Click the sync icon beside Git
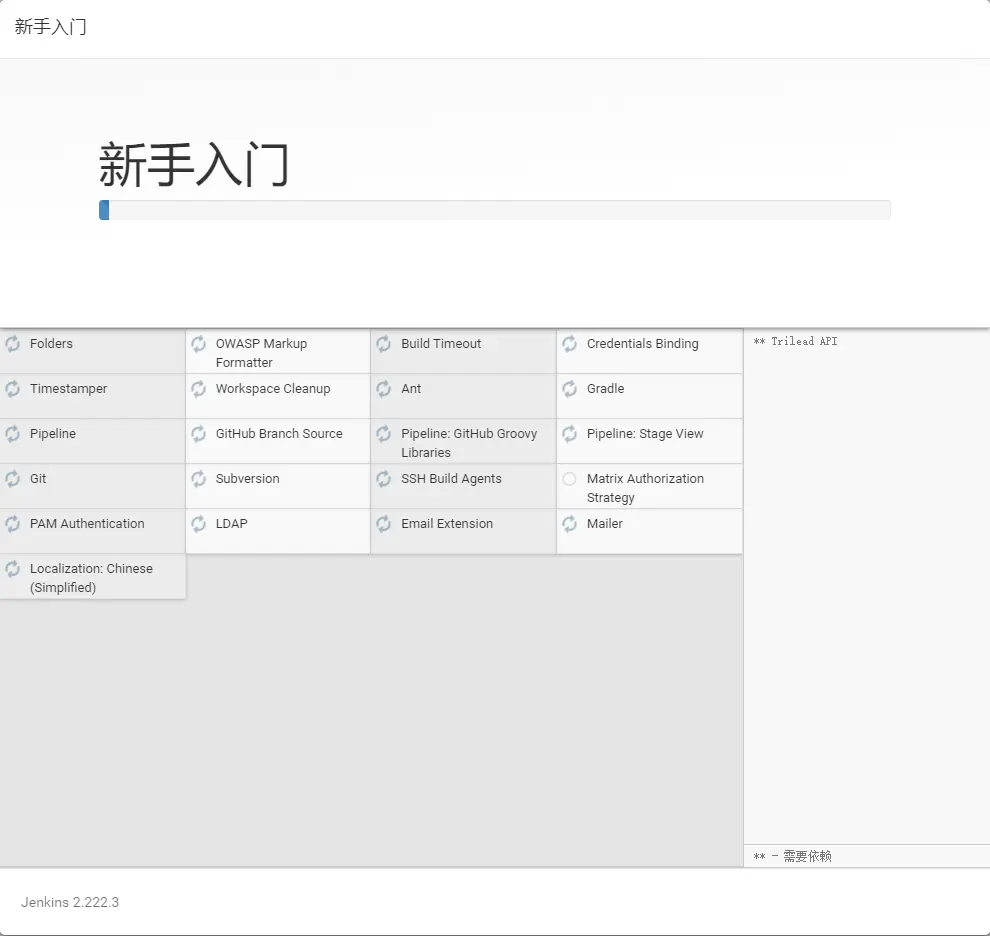 [x=13, y=479]
